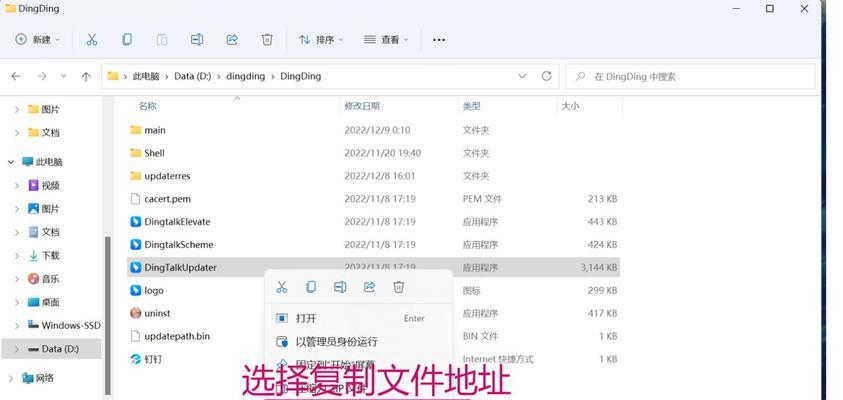Select the DingTalkUpdater file name
Image resolution: width=843 pixels, height=400 pixels.
(x=180, y=267)
